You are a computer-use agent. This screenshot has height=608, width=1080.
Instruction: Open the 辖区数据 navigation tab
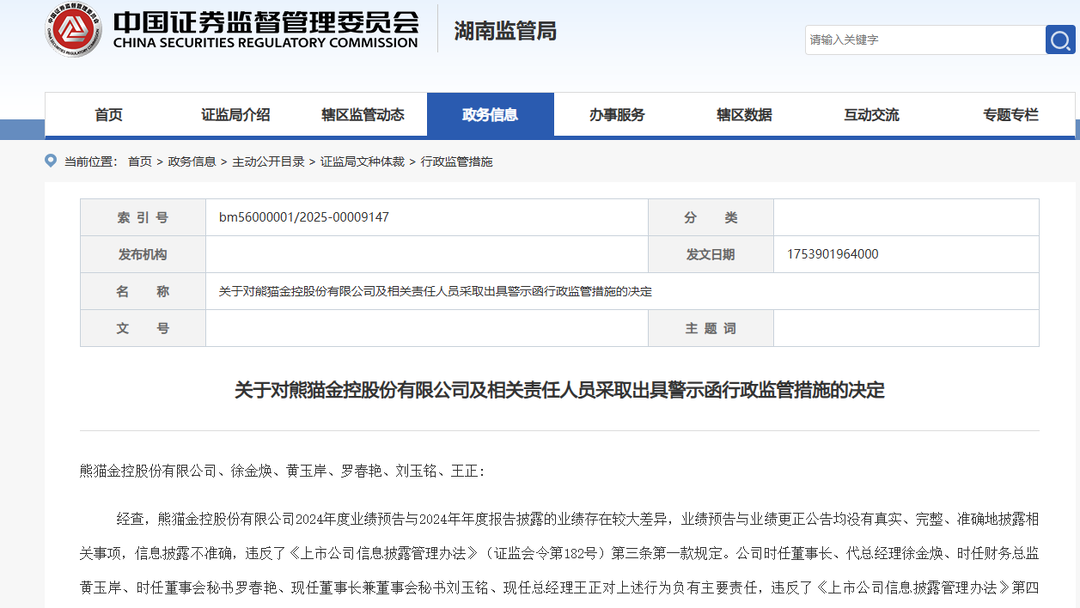tap(745, 115)
